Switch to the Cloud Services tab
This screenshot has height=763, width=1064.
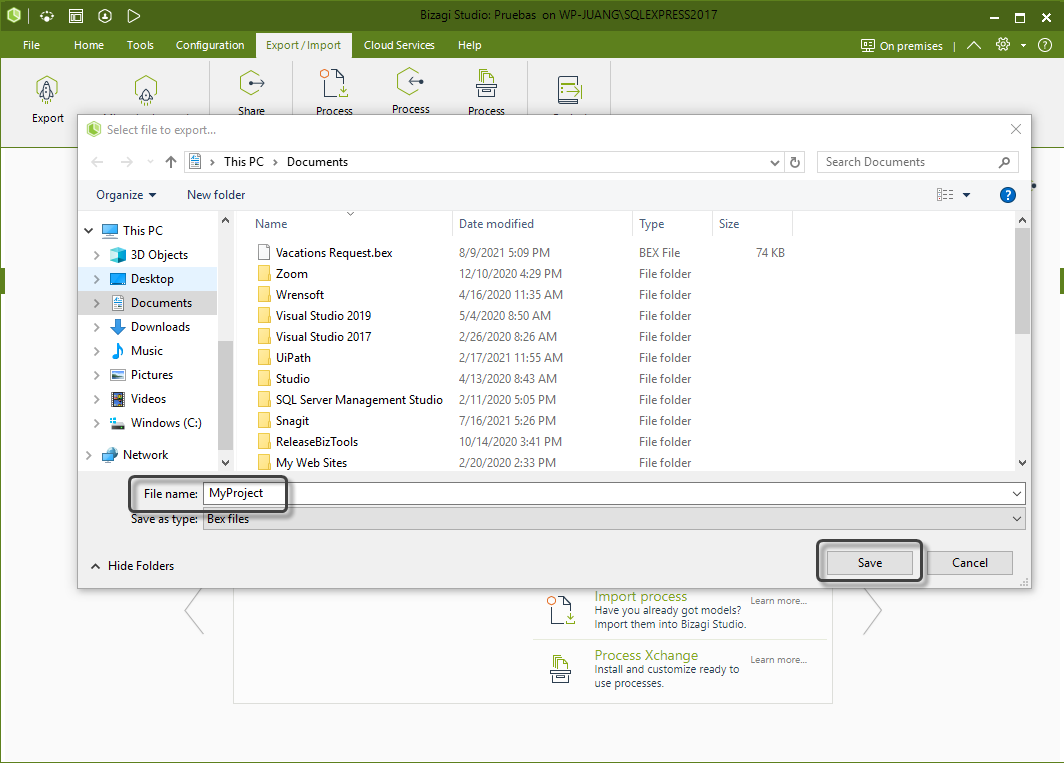pyautogui.click(x=399, y=45)
